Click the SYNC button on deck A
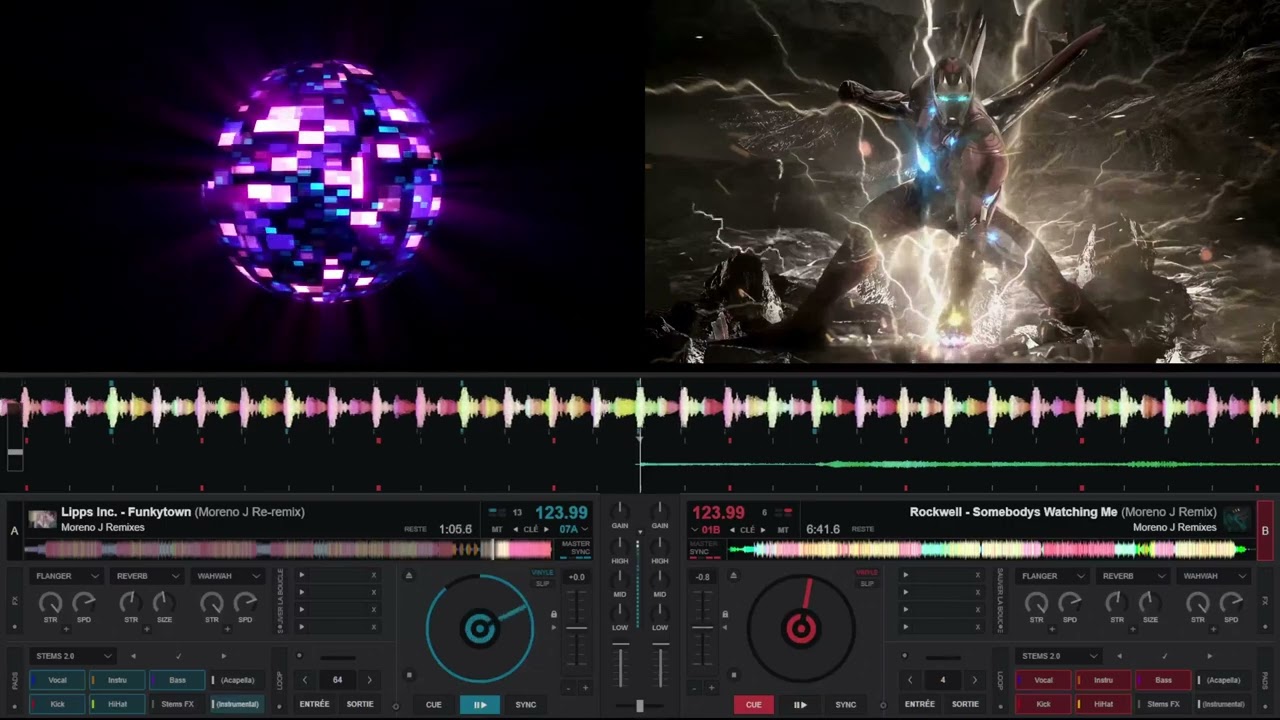The width and height of the screenshot is (1280, 720). click(x=526, y=704)
